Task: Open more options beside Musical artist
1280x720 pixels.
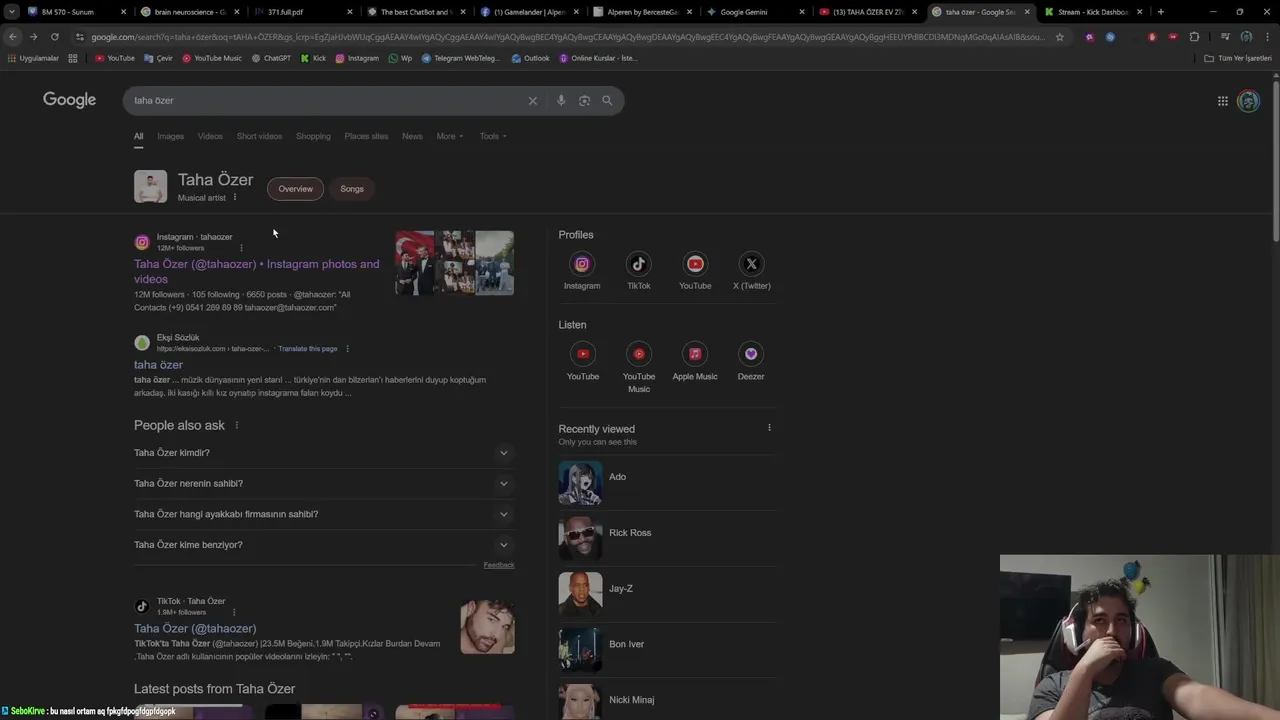Action: (235, 197)
